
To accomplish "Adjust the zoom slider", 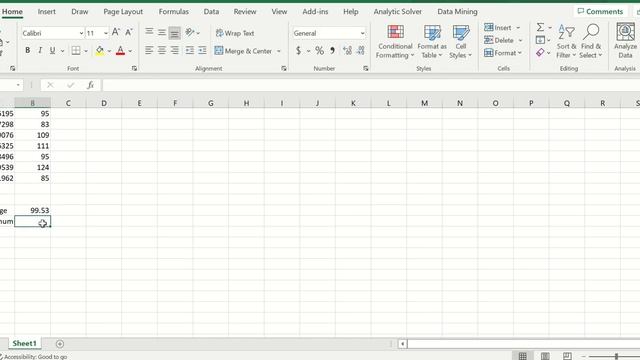I will (616, 356).
